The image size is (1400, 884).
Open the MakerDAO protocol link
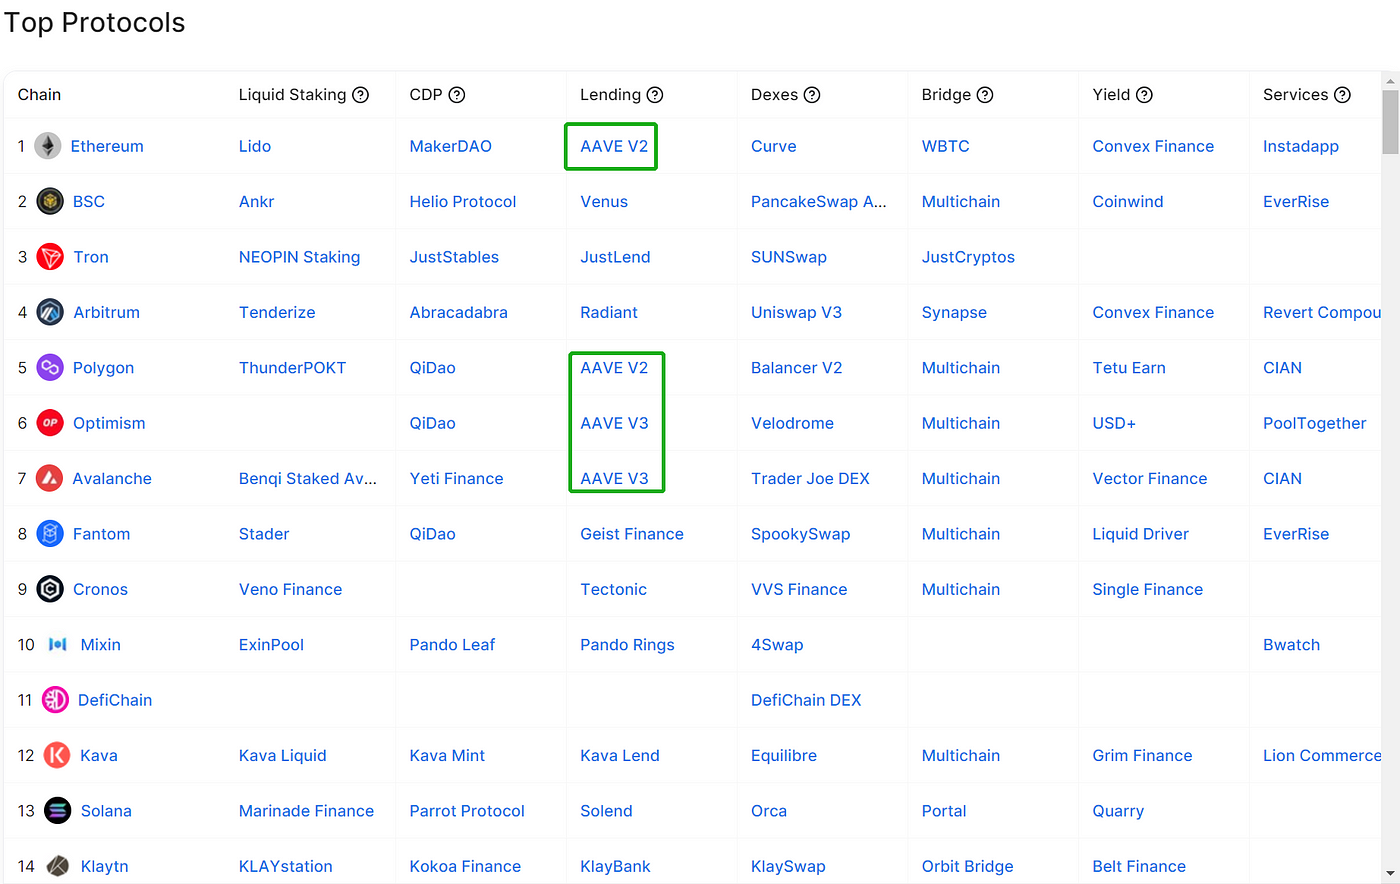[450, 146]
